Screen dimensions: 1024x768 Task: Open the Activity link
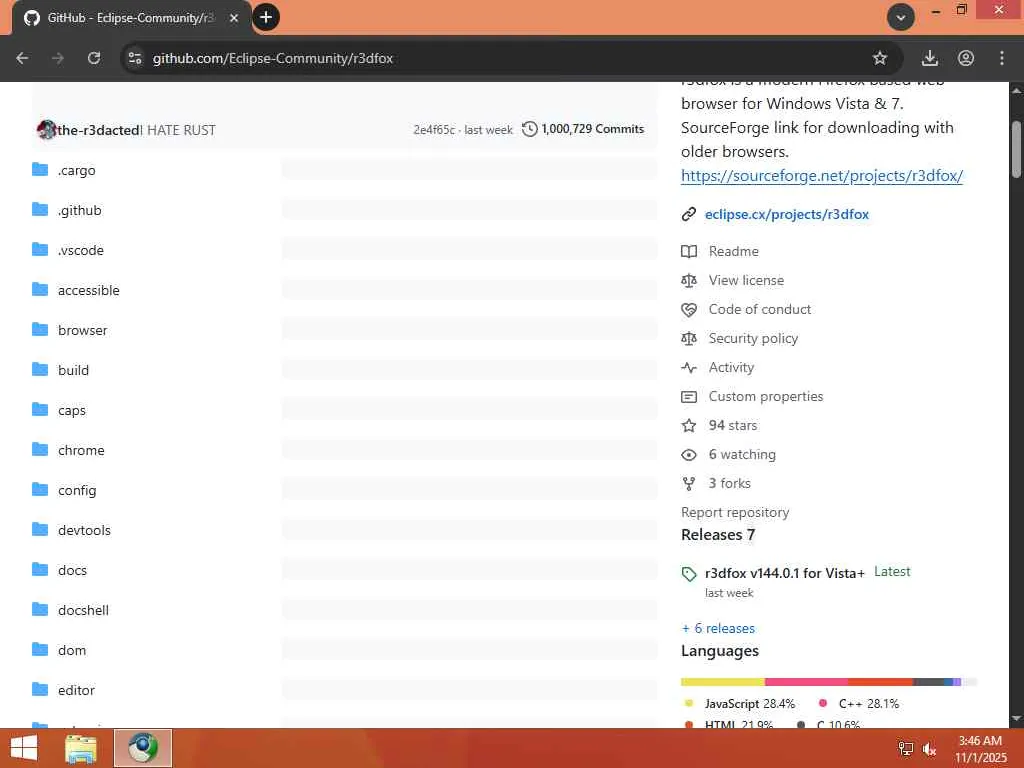point(731,368)
